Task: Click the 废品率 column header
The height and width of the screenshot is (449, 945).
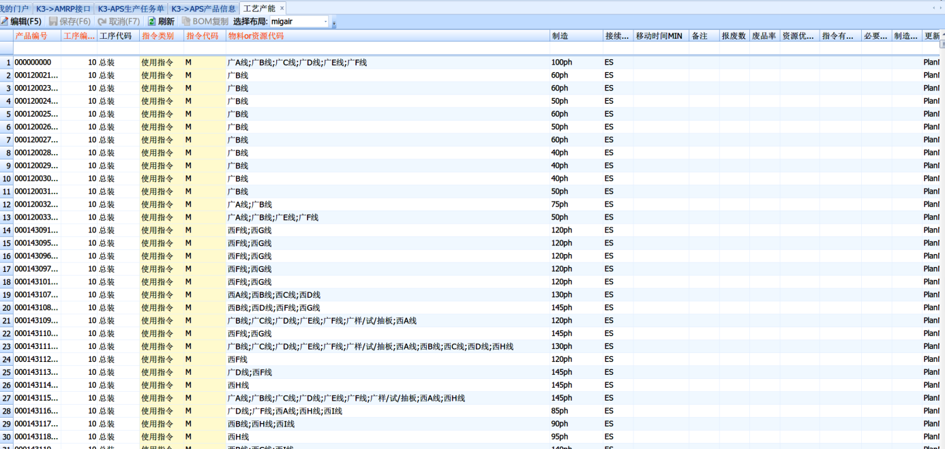Action: point(763,36)
